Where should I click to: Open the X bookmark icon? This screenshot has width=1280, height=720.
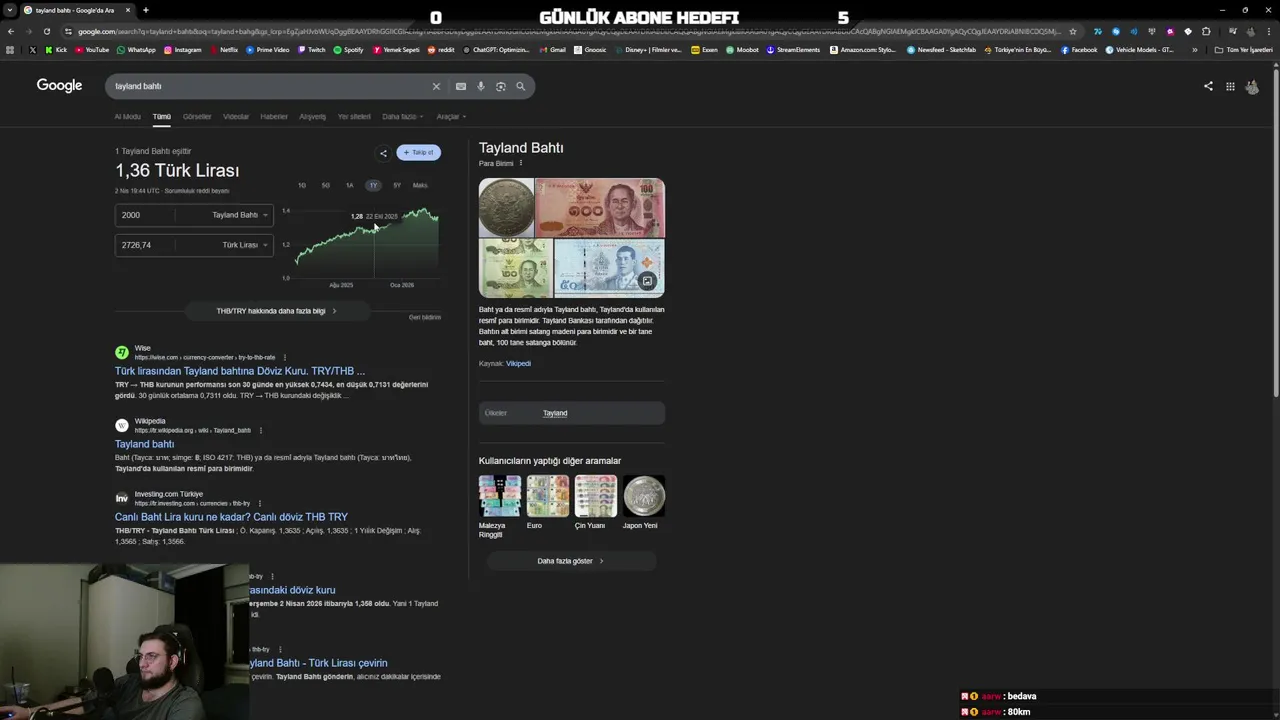[x=32, y=50]
